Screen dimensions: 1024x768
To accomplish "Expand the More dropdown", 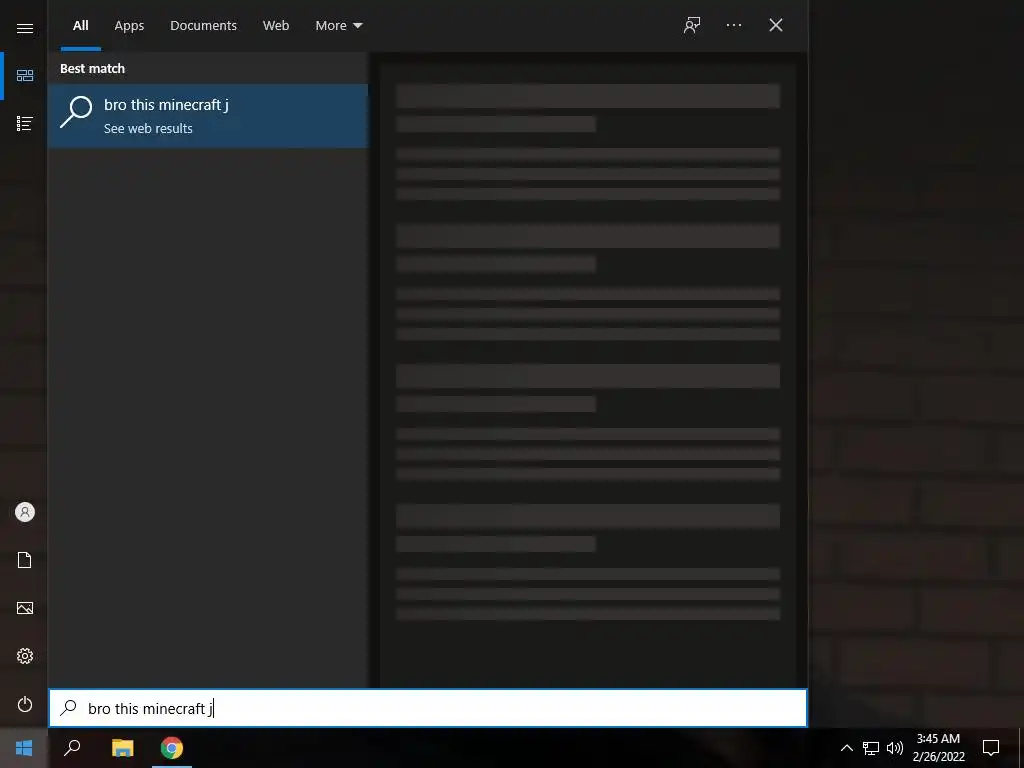I will [x=338, y=25].
